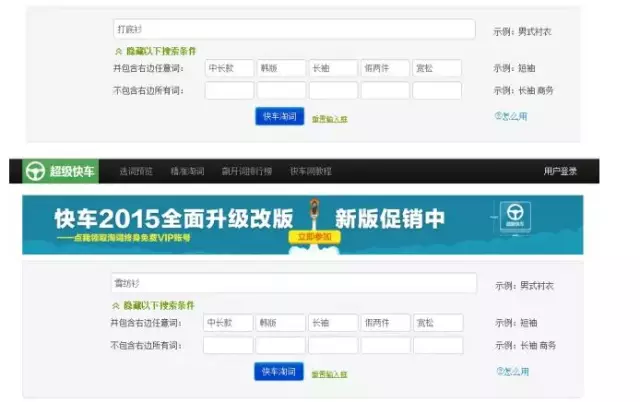Screen dimensions: 640x402
Task: Click the 韩版 include field in 雪纺衫 panel
Action: 280,323
